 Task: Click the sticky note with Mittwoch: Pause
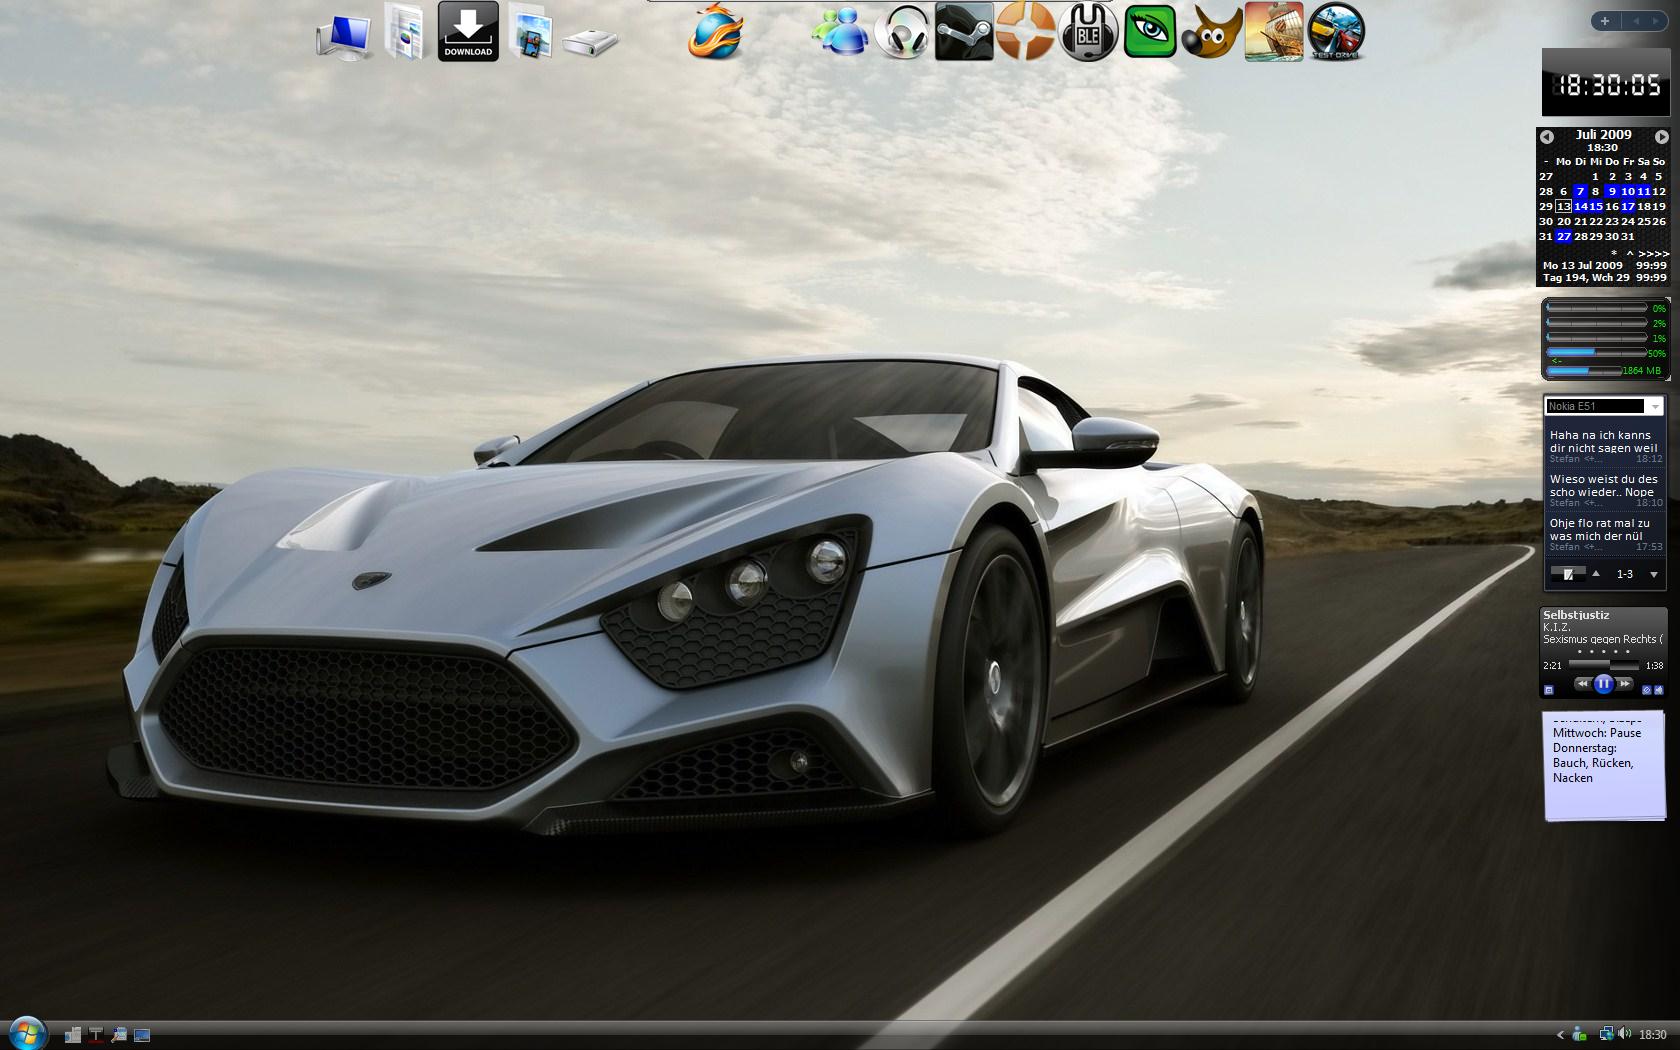tap(1604, 765)
